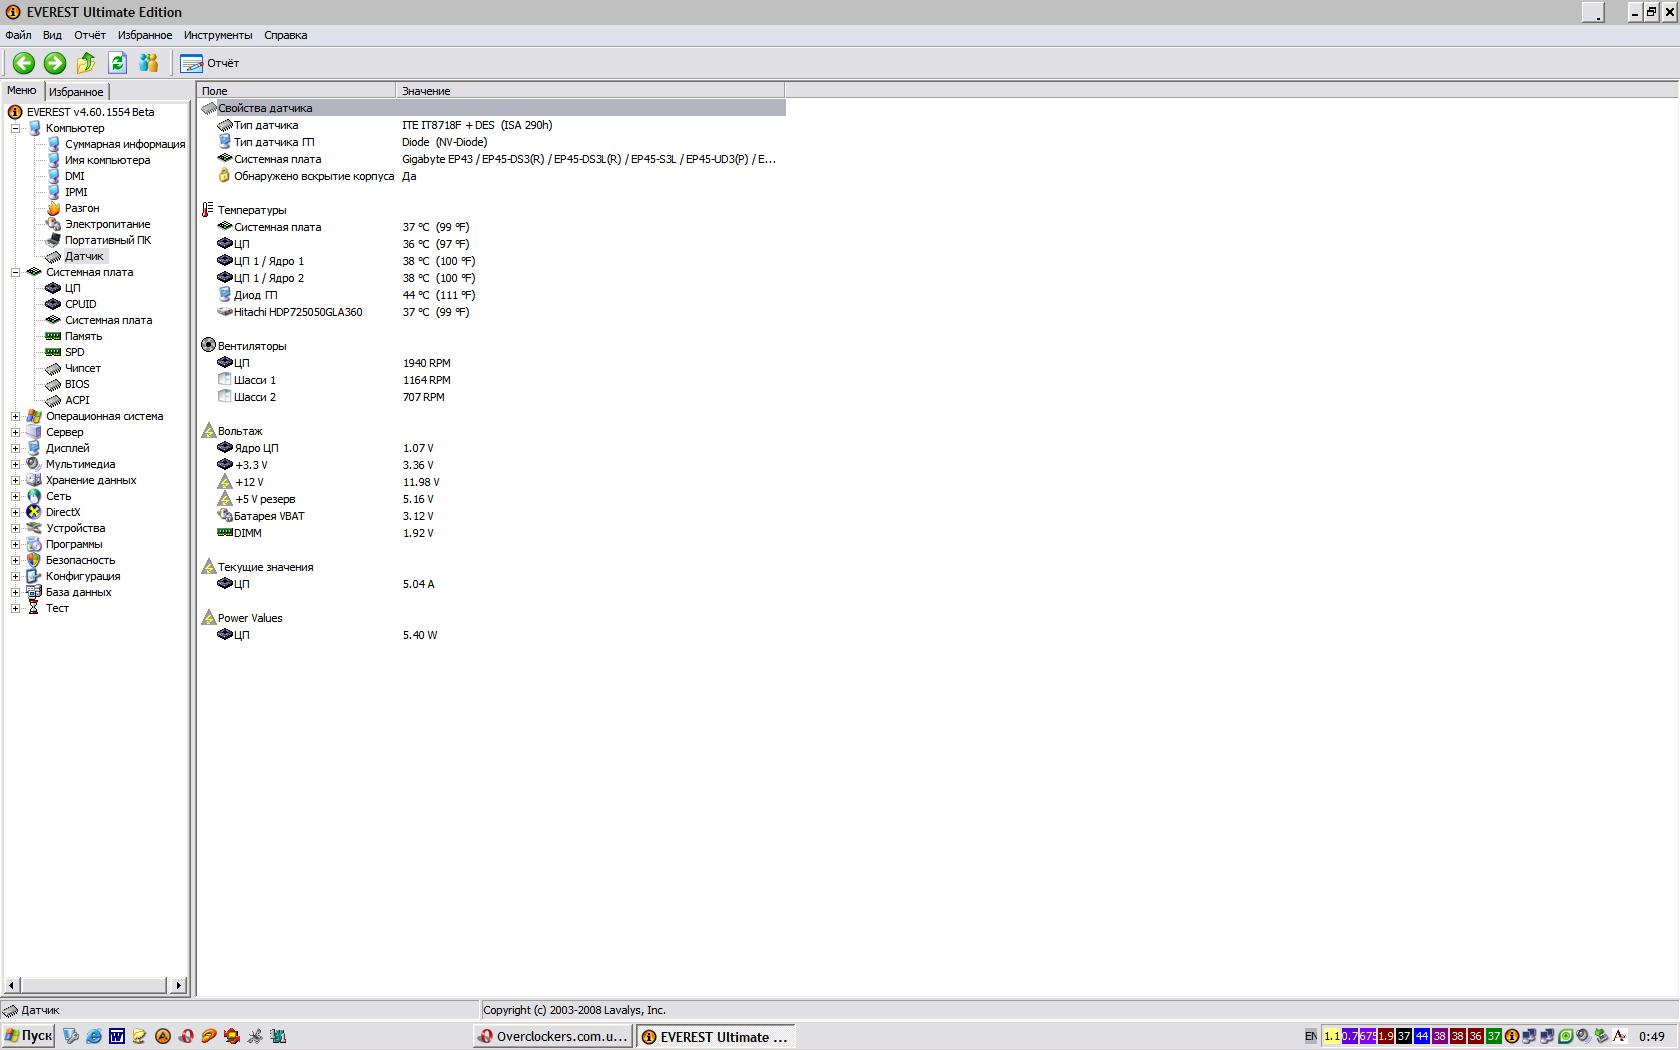This screenshot has height=1050, width=1680.
Task: Open the Чипсет tree item
Action: [82, 368]
